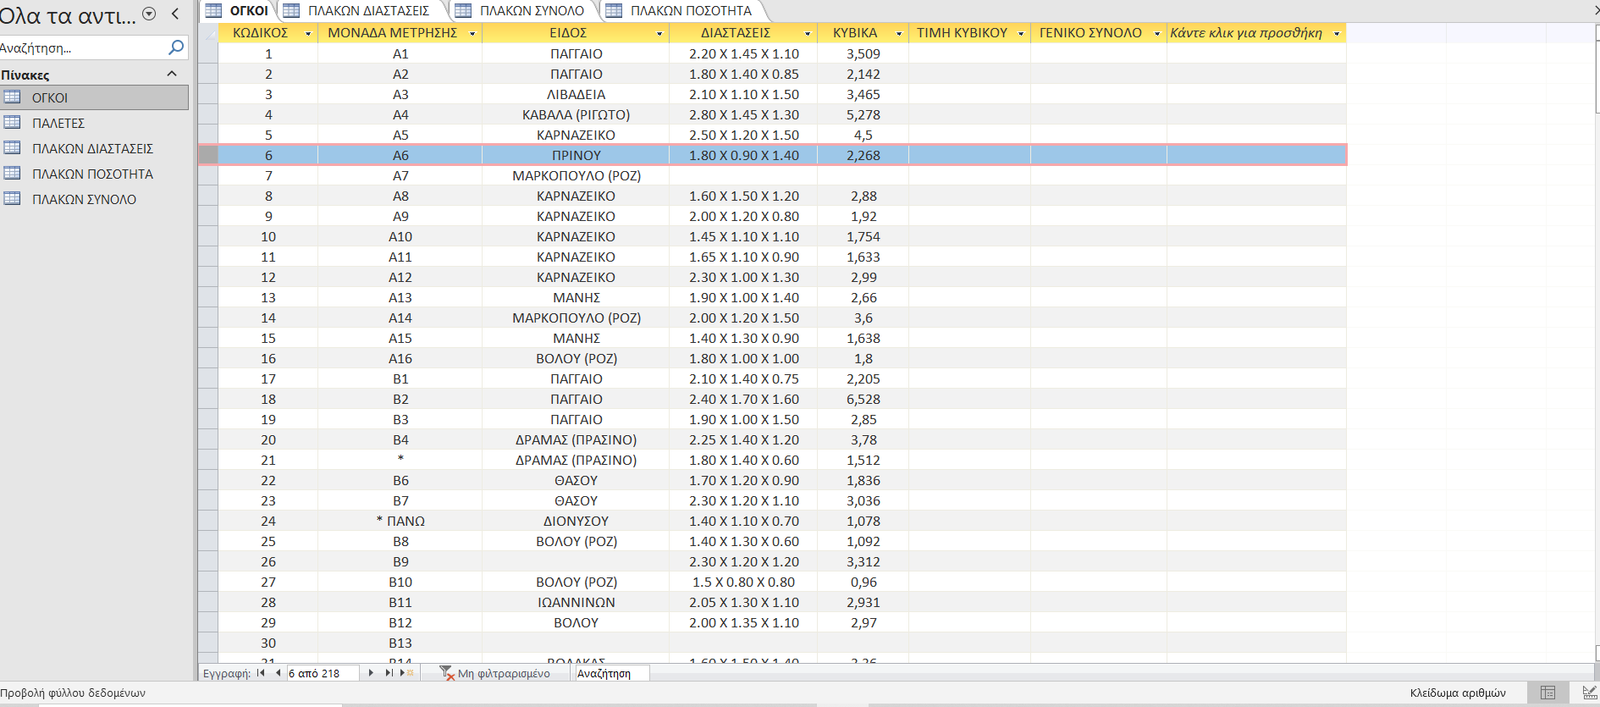This screenshot has height=707, width=1600.
Task: Create a new blank record
Action: pyautogui.click(x=407, y=673)
